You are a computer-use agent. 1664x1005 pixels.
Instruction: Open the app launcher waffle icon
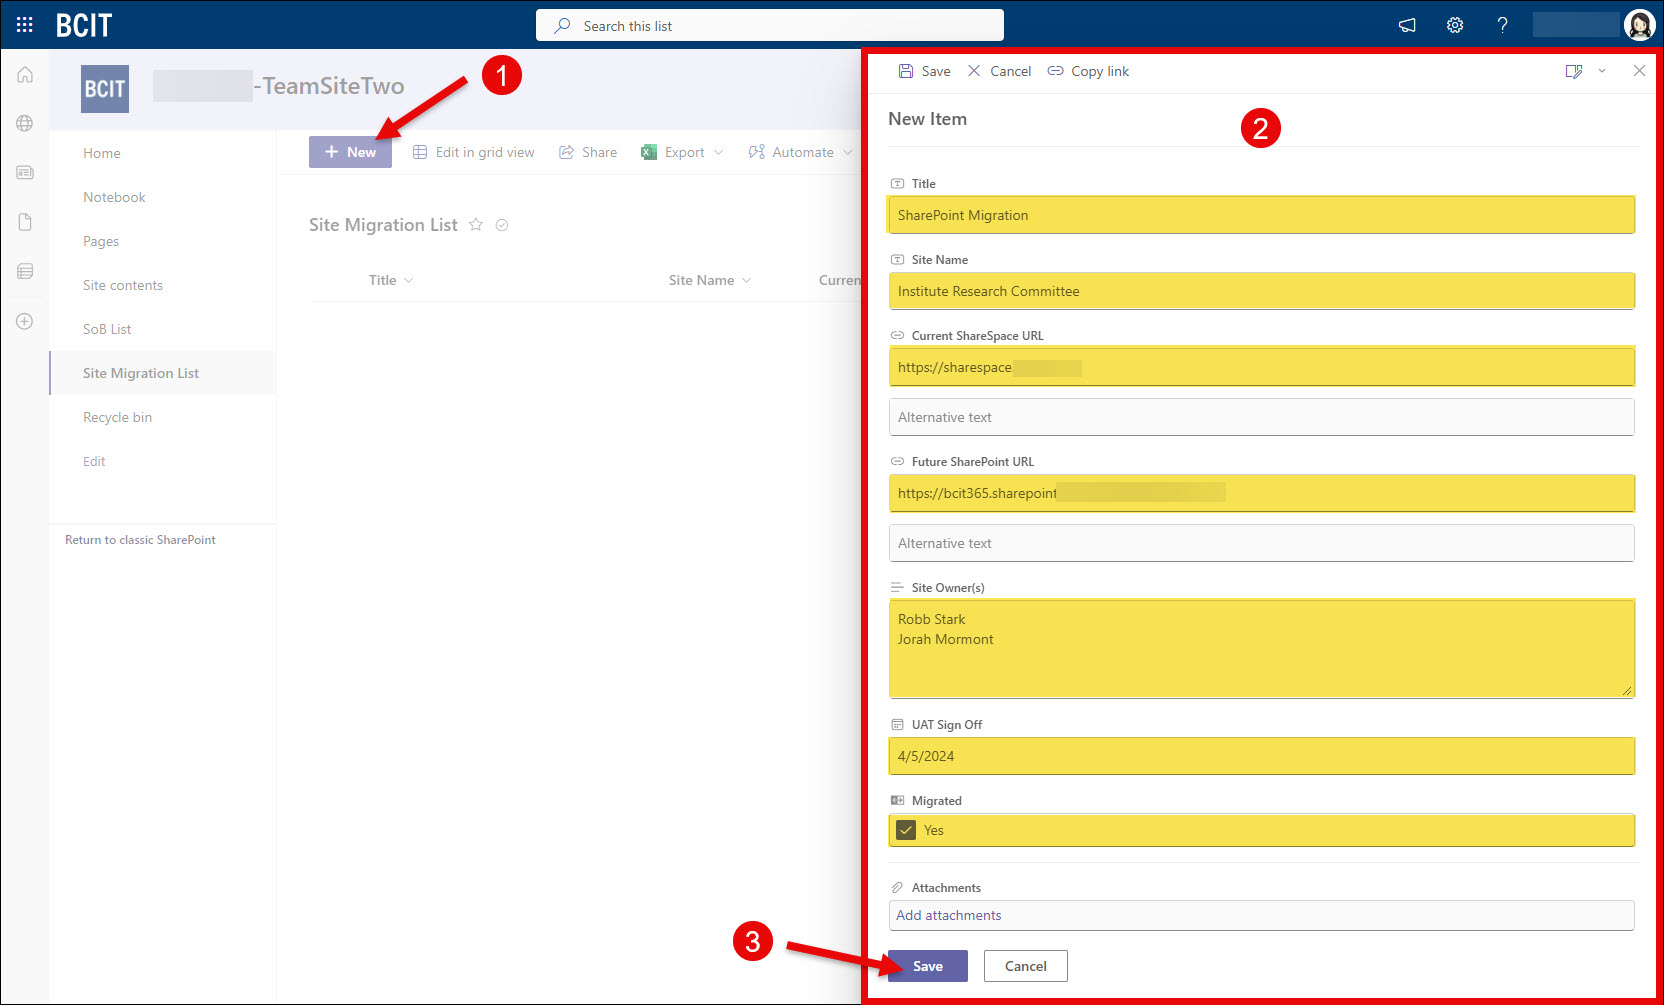coord(25,25)
